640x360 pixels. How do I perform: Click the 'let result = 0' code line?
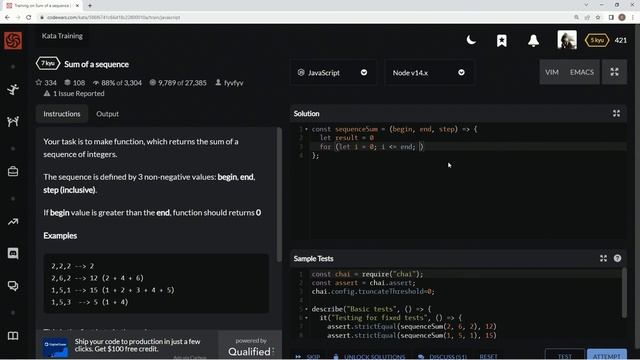347,138
